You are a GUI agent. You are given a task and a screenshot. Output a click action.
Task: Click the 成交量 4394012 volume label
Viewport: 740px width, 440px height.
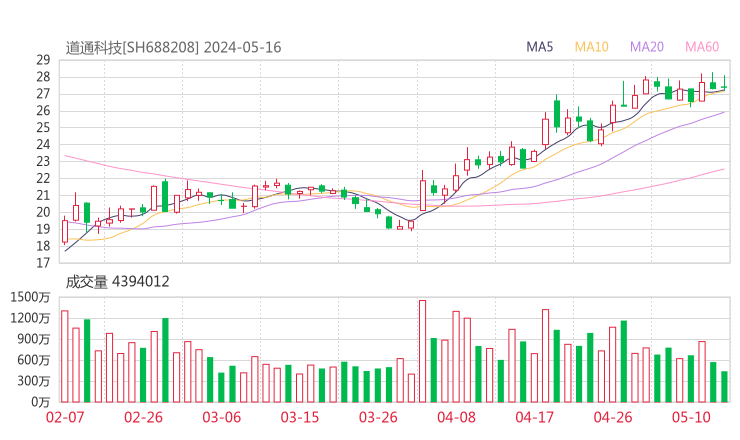pos(117,282)
